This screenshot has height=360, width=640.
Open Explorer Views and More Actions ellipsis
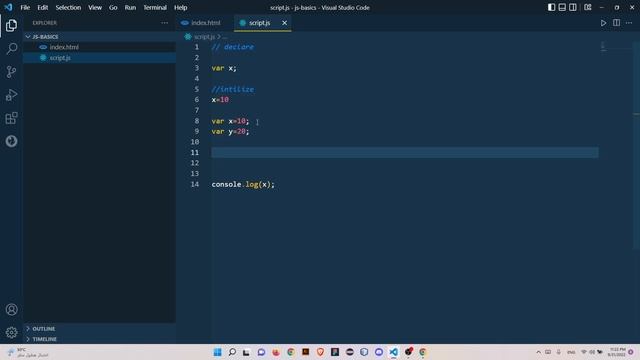coord(164,23)
